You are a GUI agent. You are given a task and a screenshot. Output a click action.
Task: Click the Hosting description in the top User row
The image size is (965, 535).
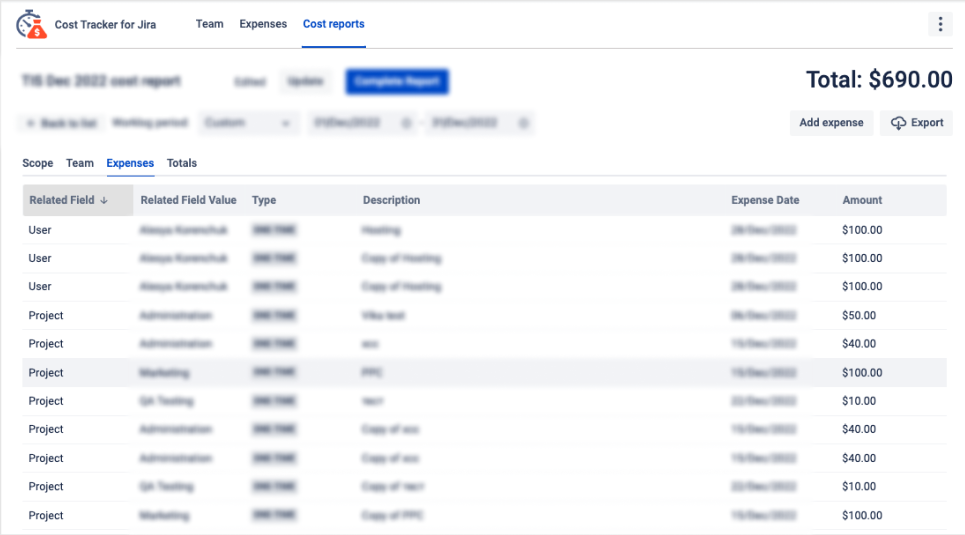(x=381, y=230)
